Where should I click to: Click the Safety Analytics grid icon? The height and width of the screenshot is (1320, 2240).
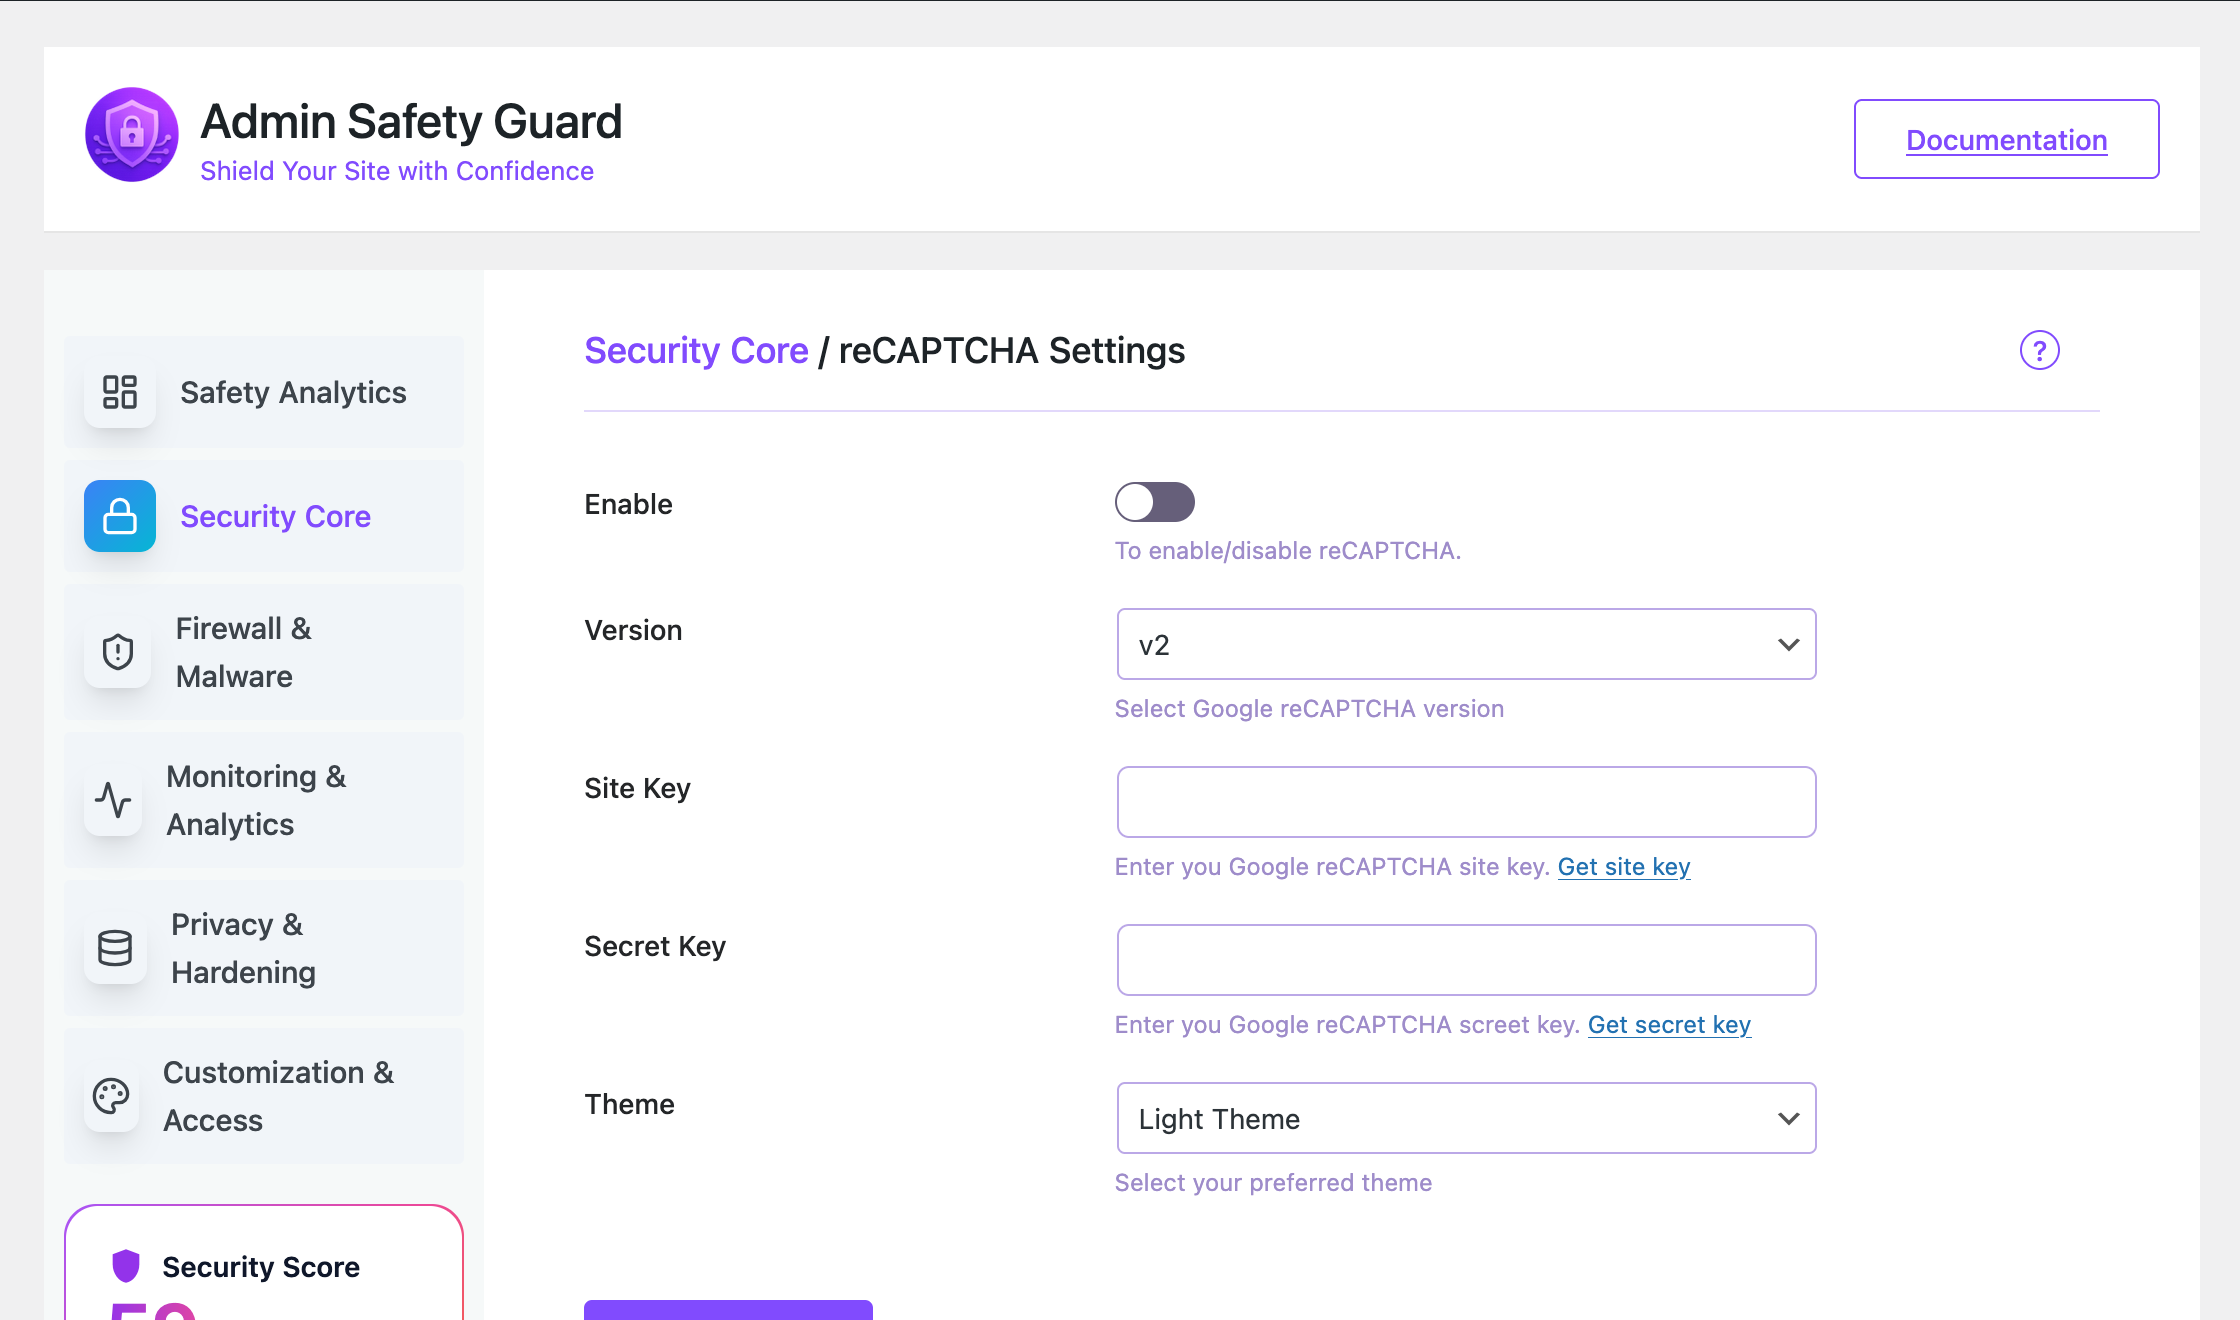120,392
